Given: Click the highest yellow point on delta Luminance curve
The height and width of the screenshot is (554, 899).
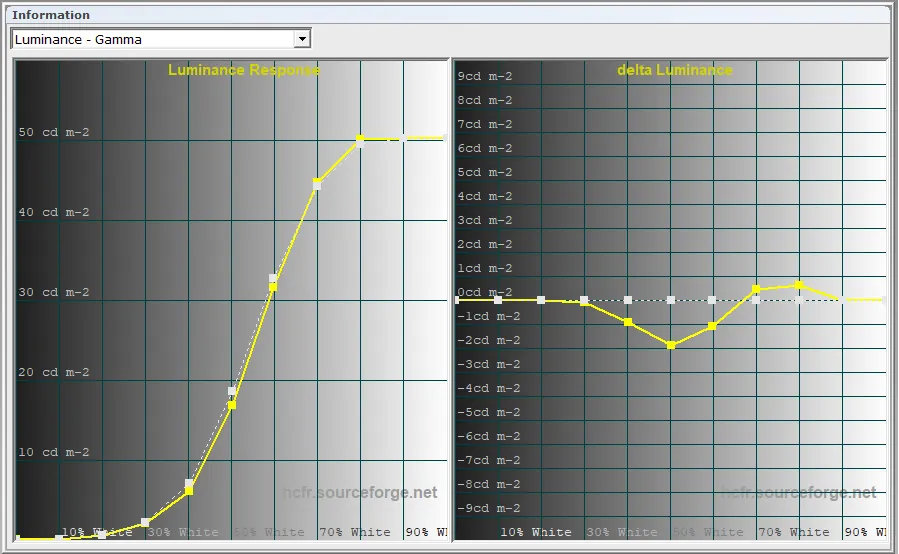Looking at the screenshot, I should pos(799,285).
